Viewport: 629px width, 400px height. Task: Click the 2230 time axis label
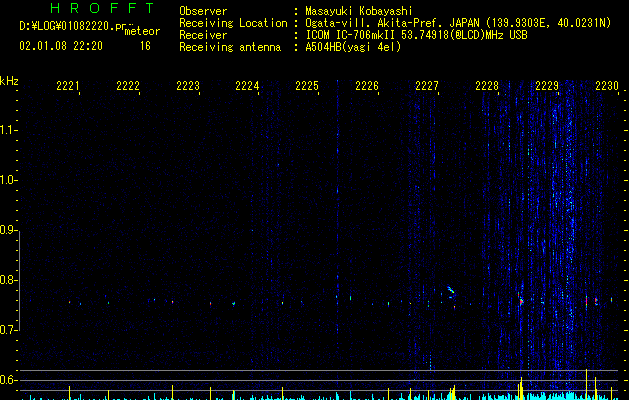click(x=607, y=86)
